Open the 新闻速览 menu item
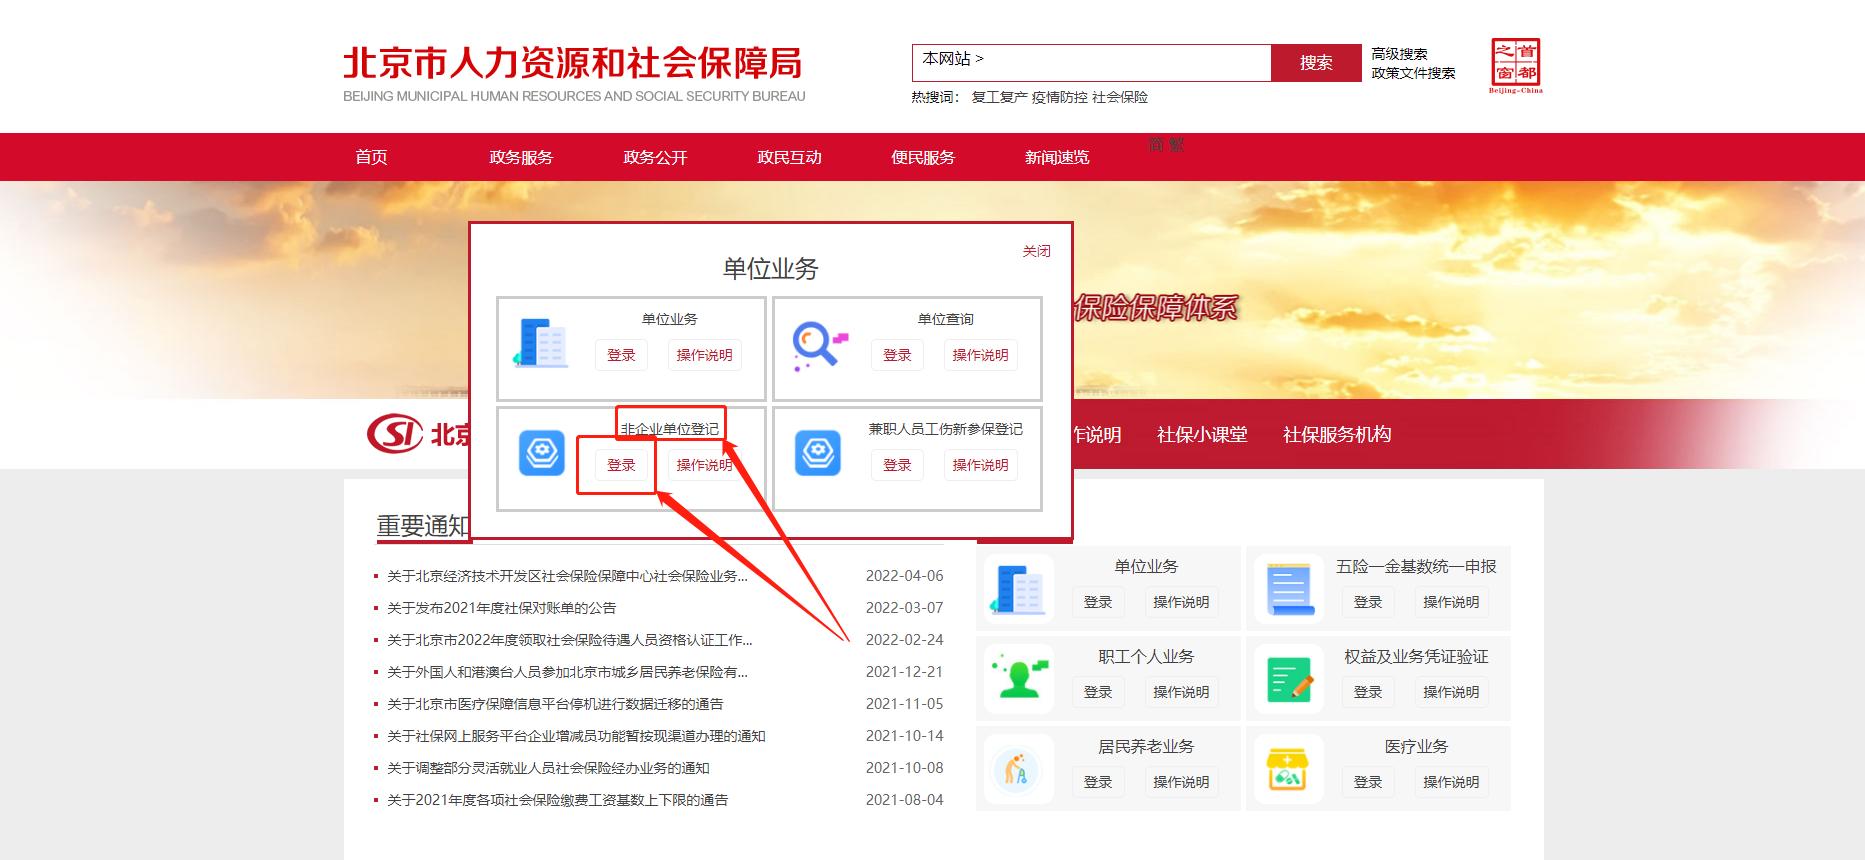 pyautogui.click(x=1057, y=157)
